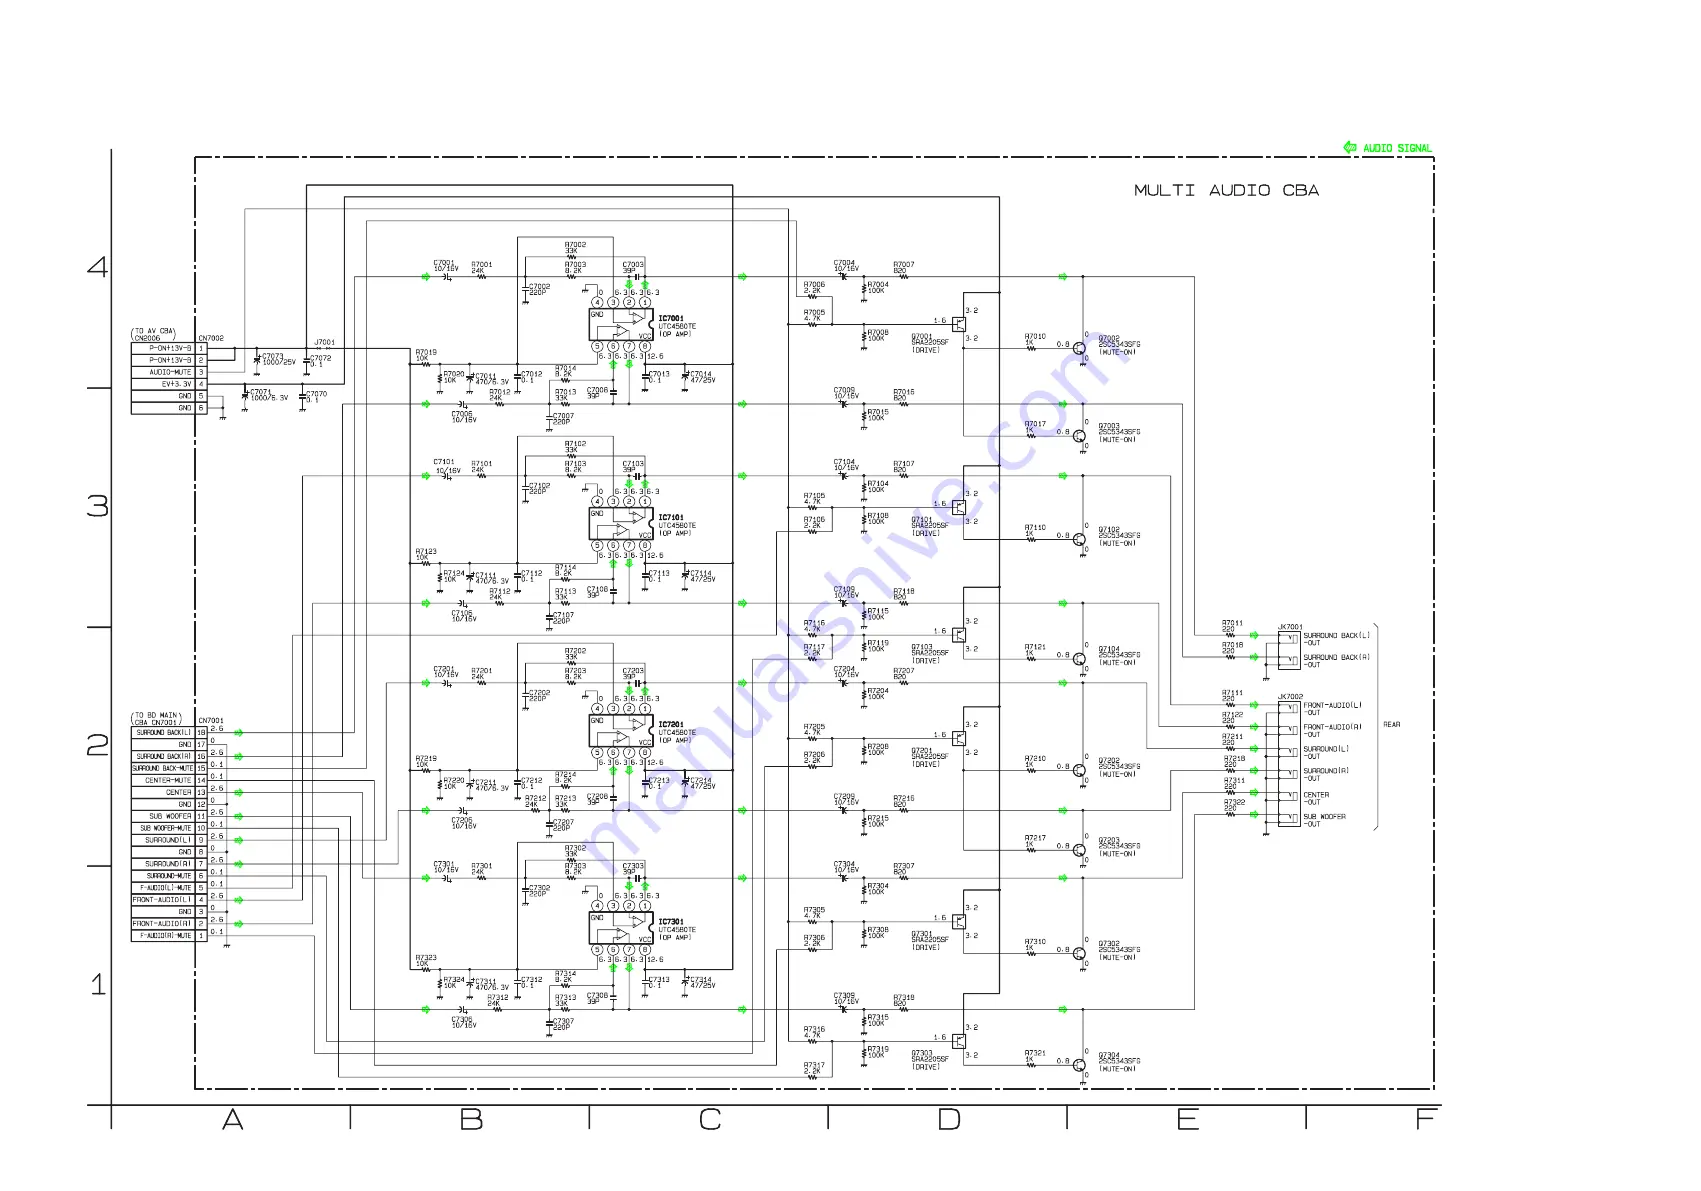
Task: Click the "Q7002" mute-on transistor label
Action: [x=1109, y=339]
